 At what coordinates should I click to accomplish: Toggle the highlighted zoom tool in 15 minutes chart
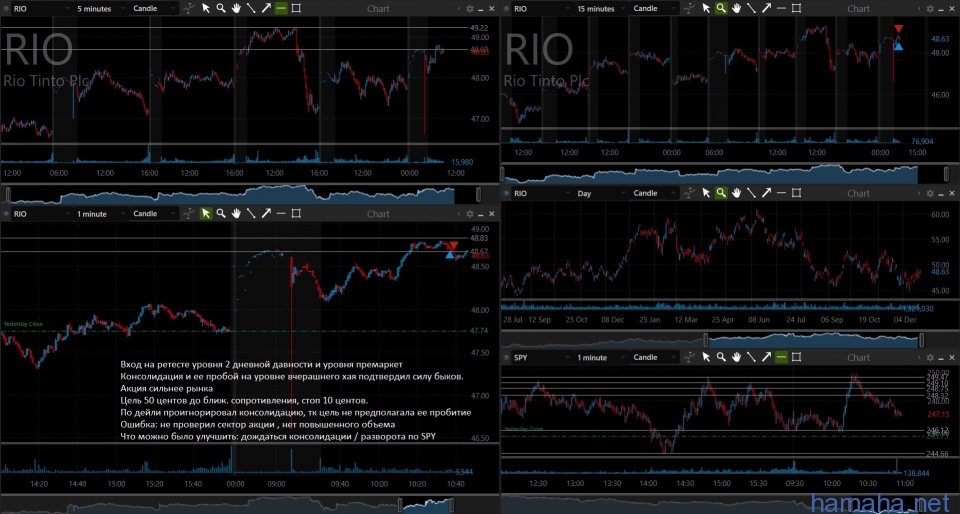coord(721,9)
